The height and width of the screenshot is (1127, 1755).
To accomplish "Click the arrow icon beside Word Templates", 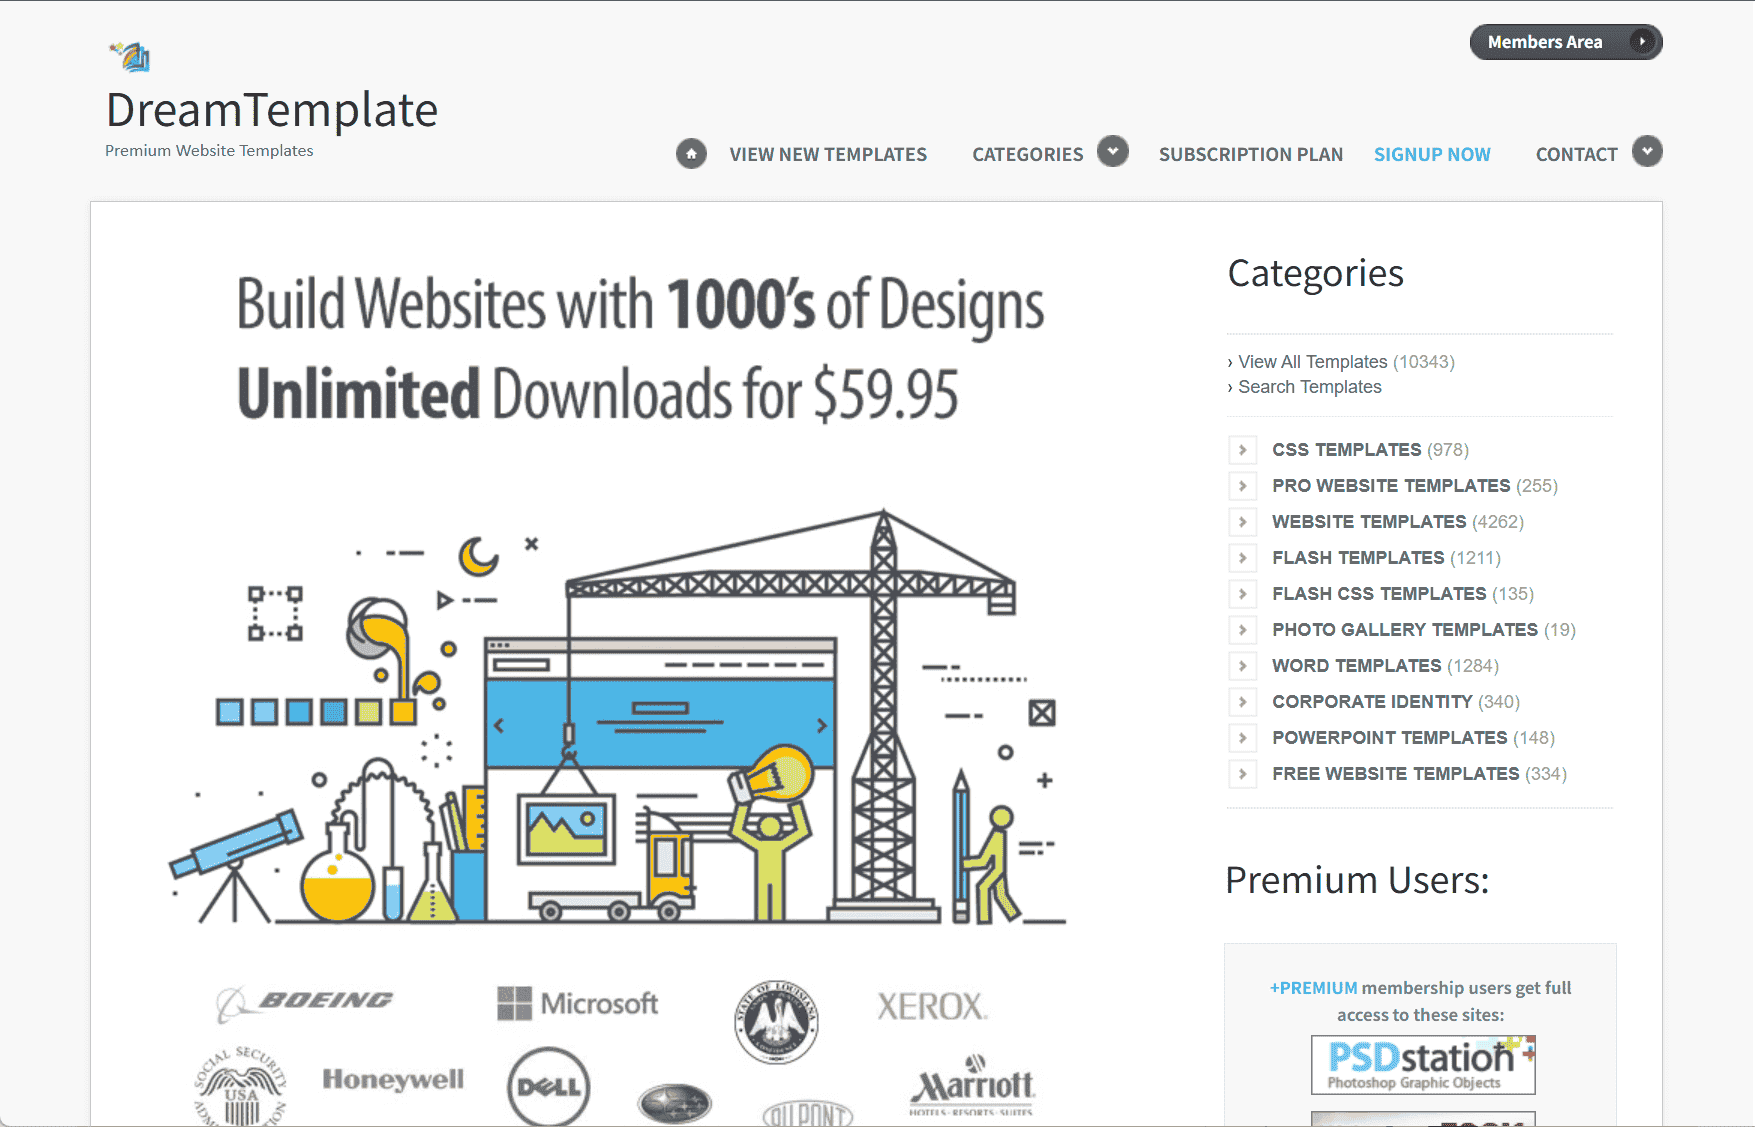I will pos(1242,666).
